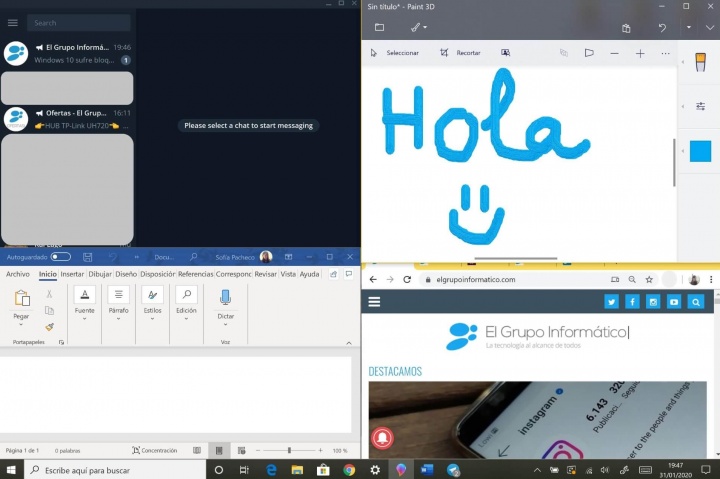Open site Twitter link icon
This screenshot has width=720, height=479.
coord(611,302)
